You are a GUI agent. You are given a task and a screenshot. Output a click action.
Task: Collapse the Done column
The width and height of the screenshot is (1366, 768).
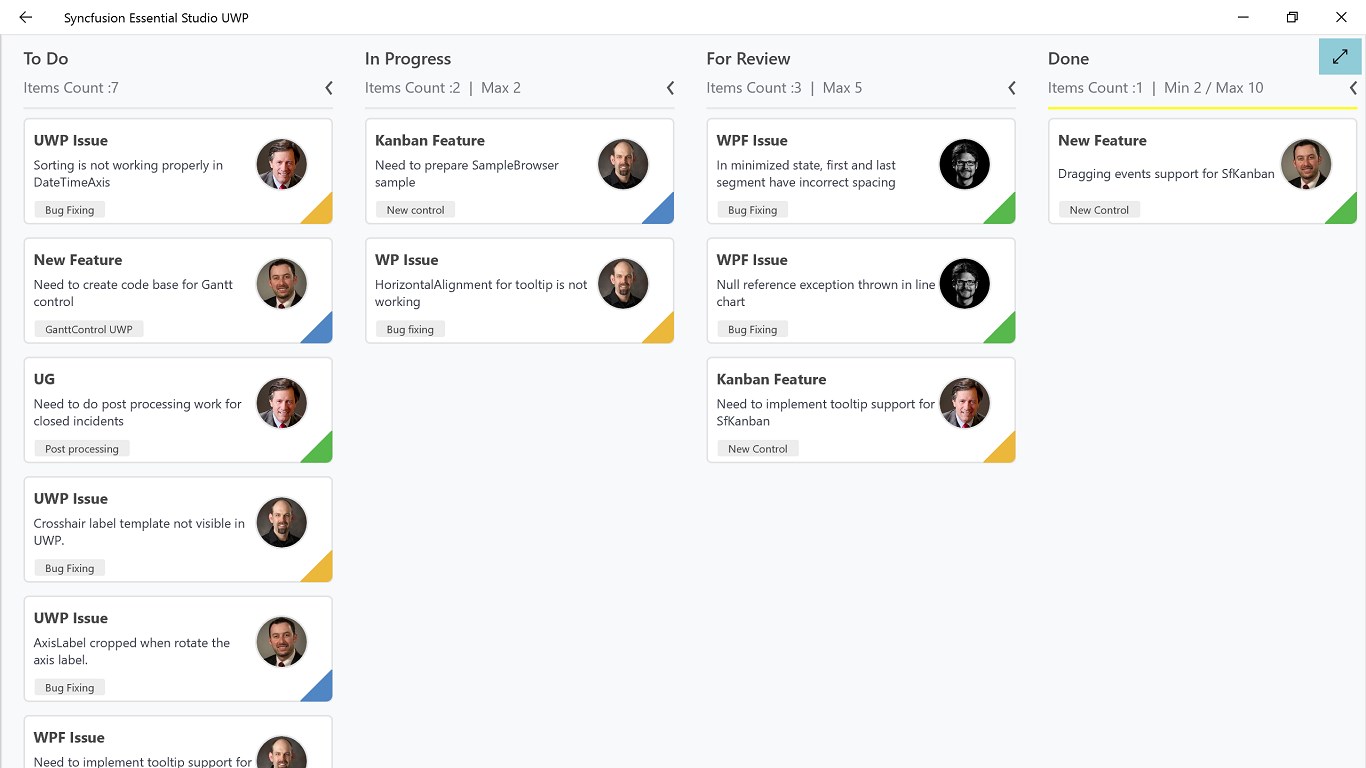1353,88
